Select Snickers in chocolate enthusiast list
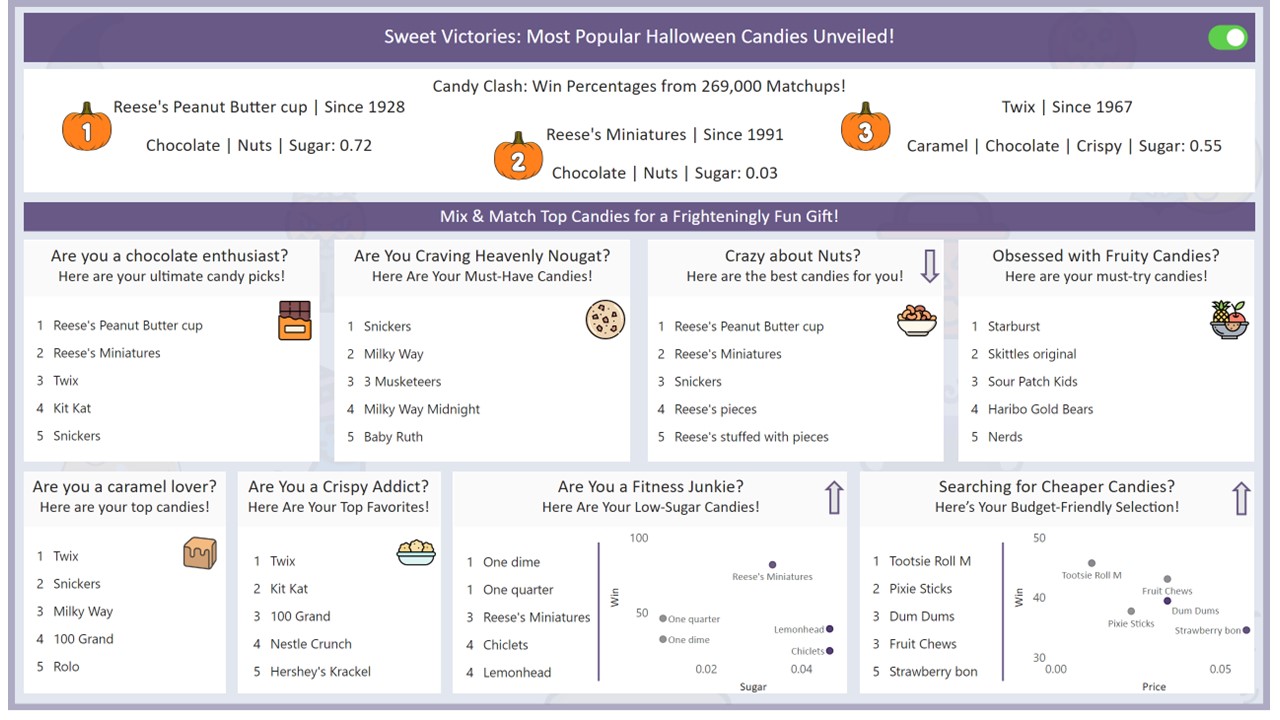1280x720 pixels. tap(77, 436)
